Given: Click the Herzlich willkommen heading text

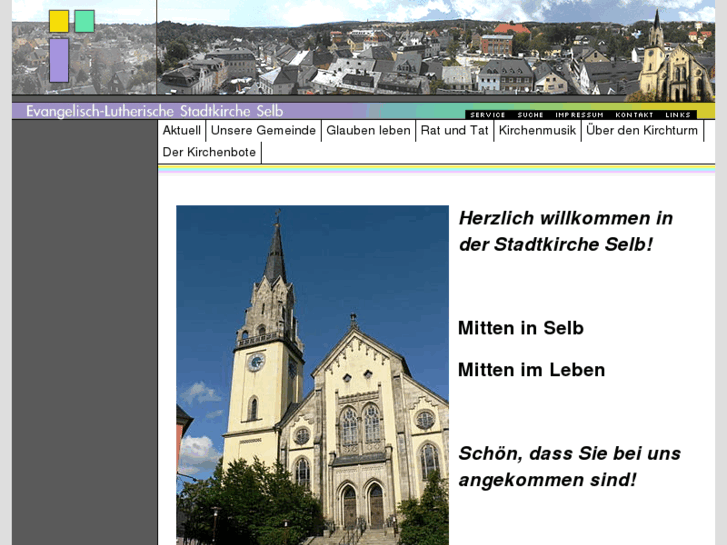Looking at the screenshot, I should 565,231.
